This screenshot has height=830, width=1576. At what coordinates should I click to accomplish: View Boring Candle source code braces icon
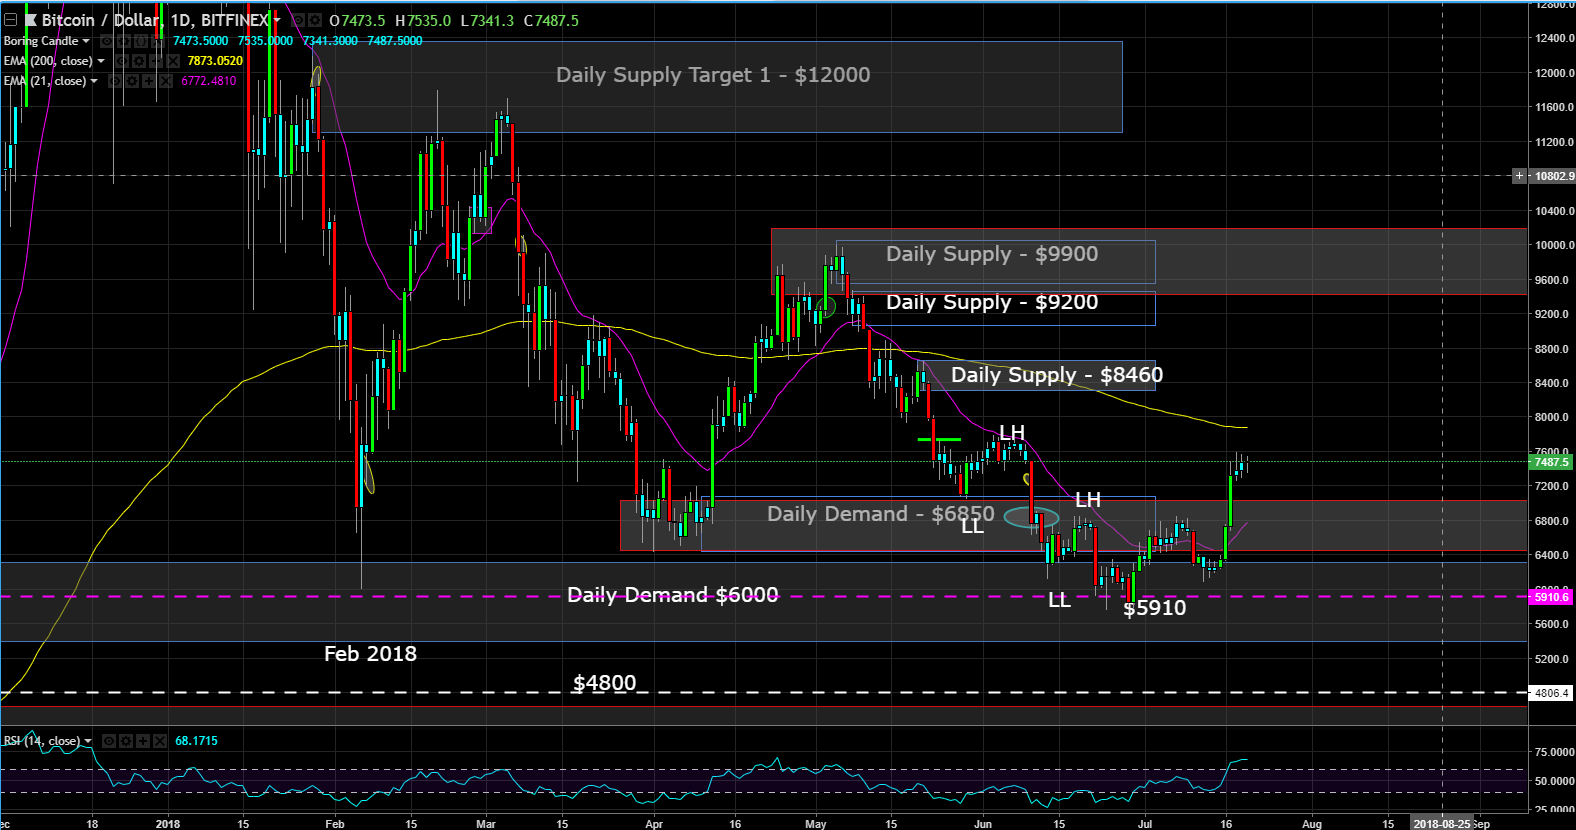[x=141, y=41]
